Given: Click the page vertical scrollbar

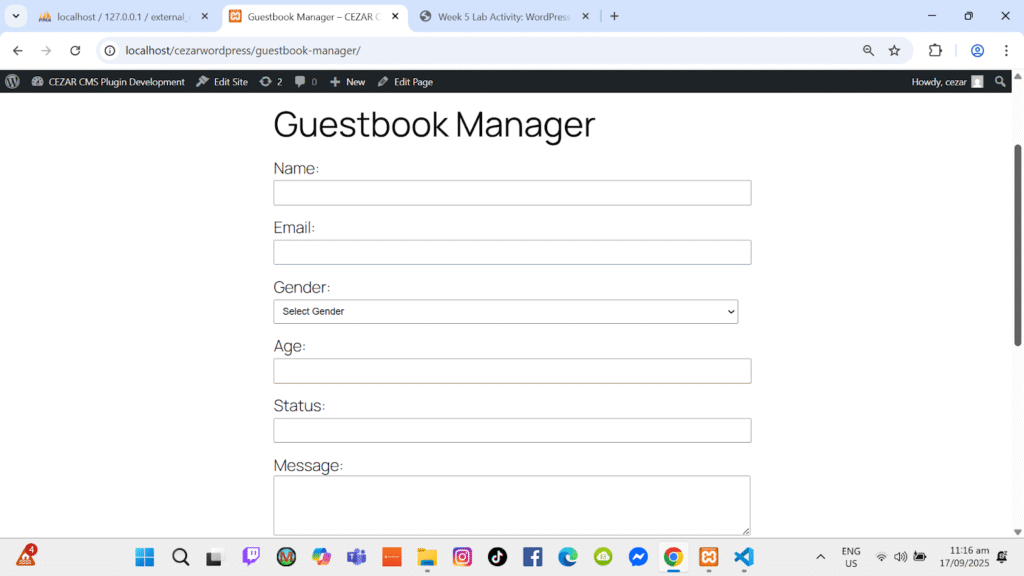Looking at the screenshot, I should coord(1018,245).
